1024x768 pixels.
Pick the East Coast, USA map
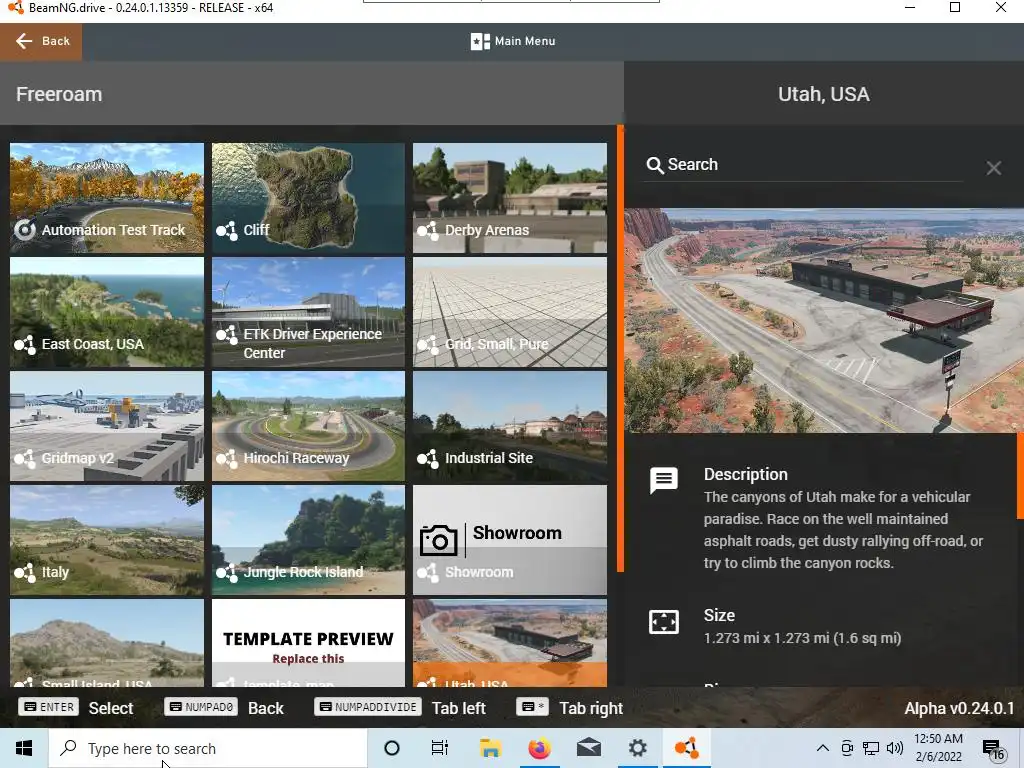coord(106,312)
